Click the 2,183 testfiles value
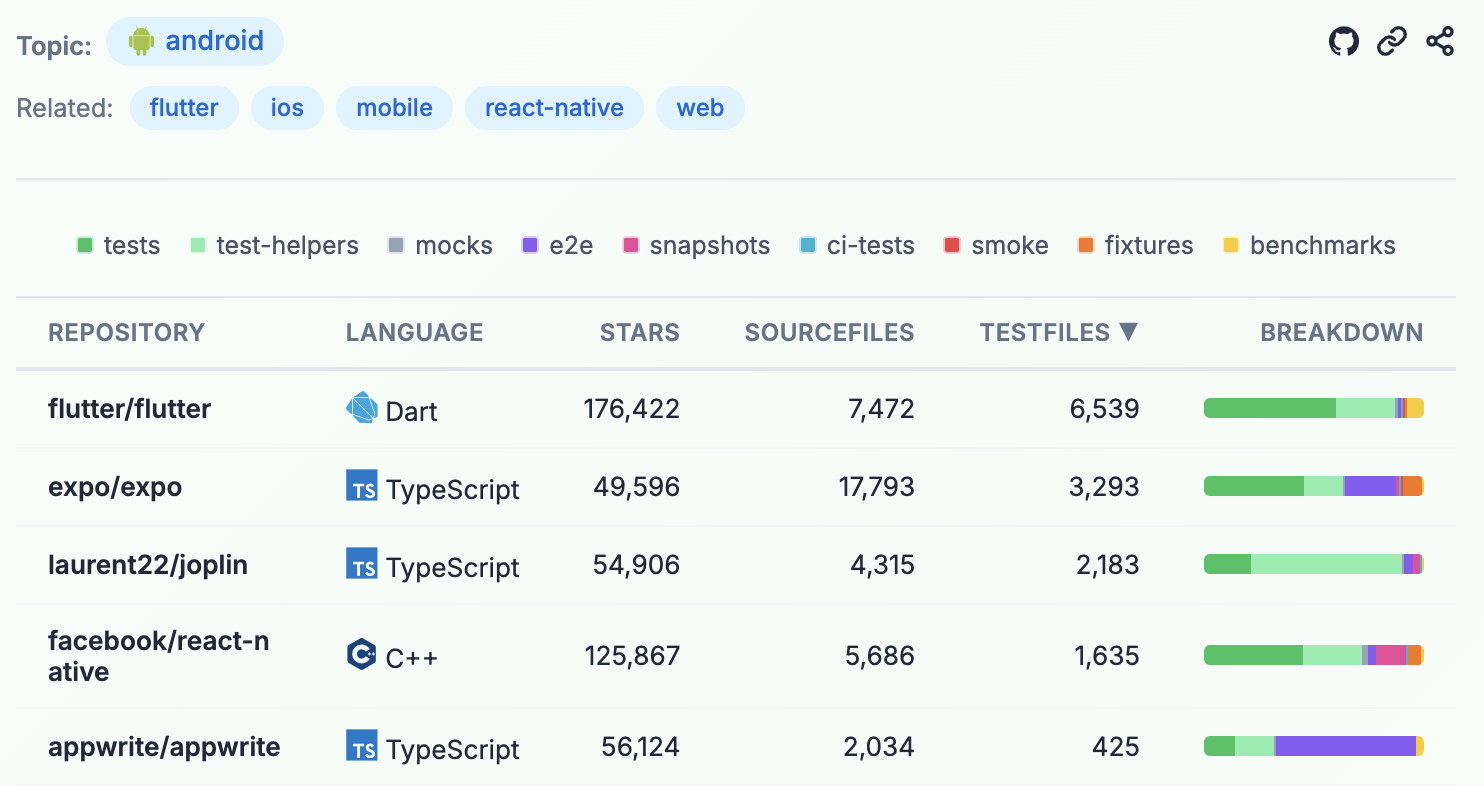This screenshot has width=1484, height=786. click(x=1106, y=564)
